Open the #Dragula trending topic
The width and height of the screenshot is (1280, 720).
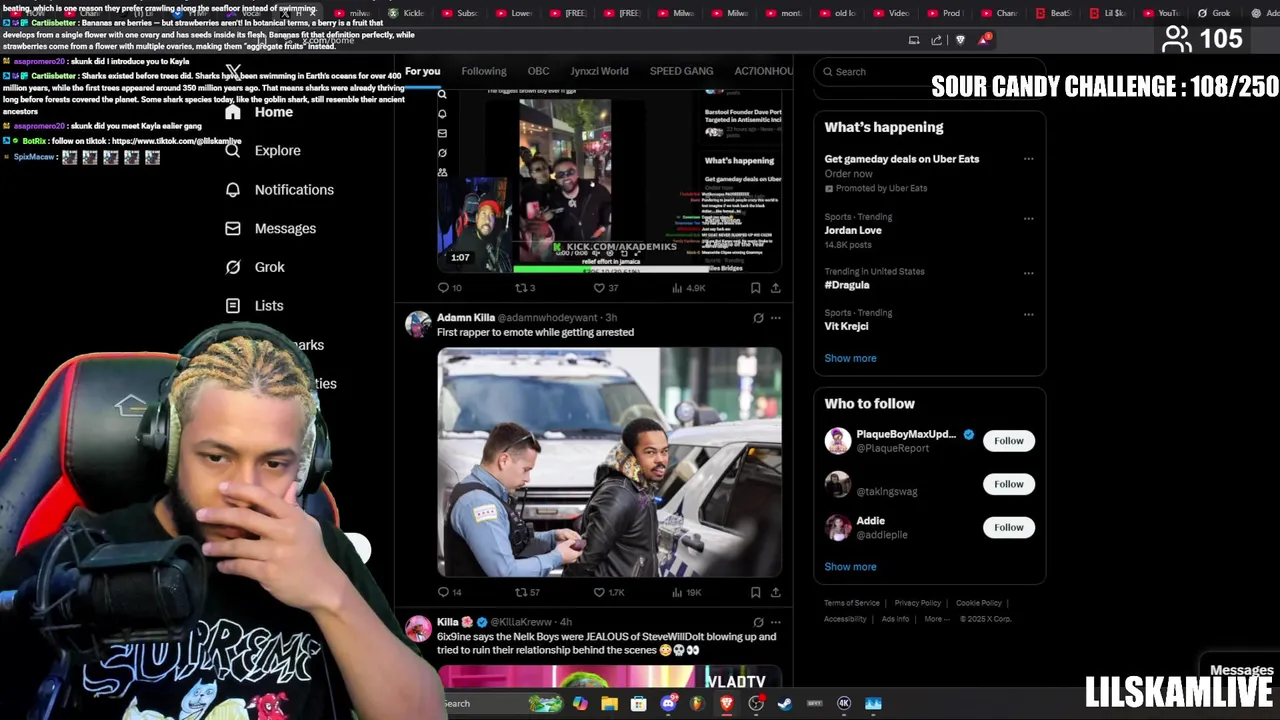[x=847, y=285]
